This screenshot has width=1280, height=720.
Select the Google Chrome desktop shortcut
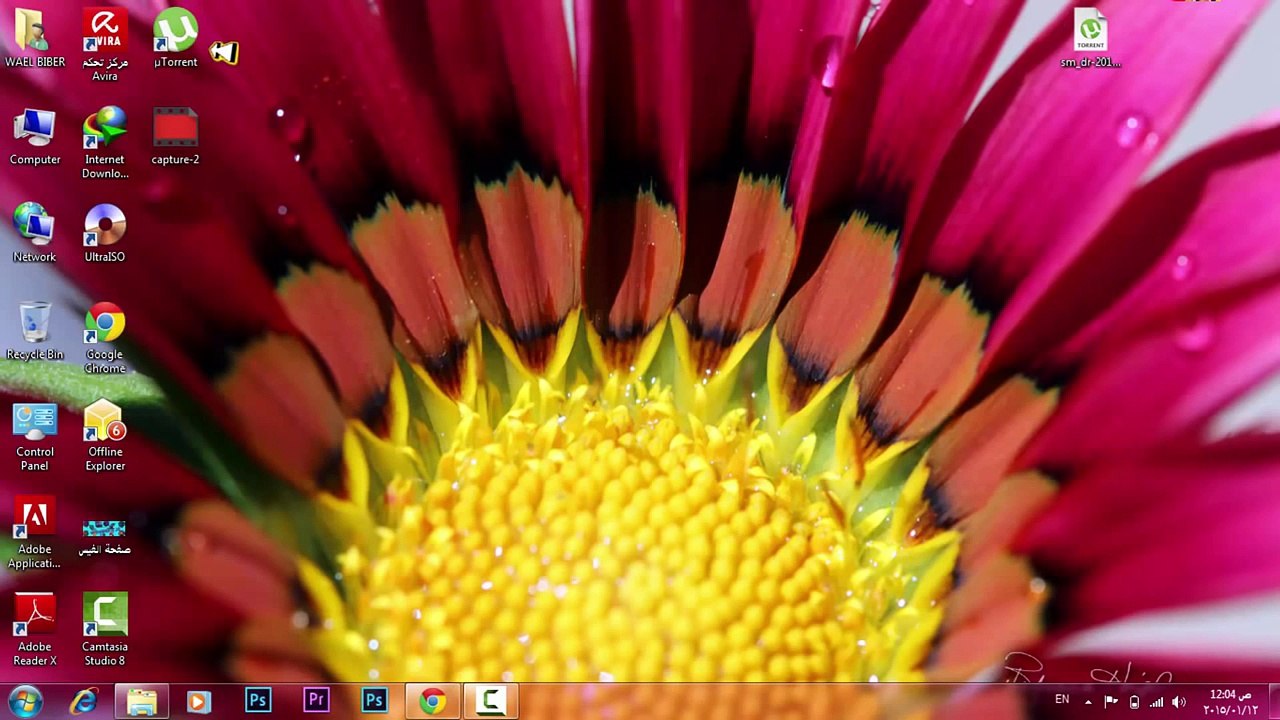[105, 338]
